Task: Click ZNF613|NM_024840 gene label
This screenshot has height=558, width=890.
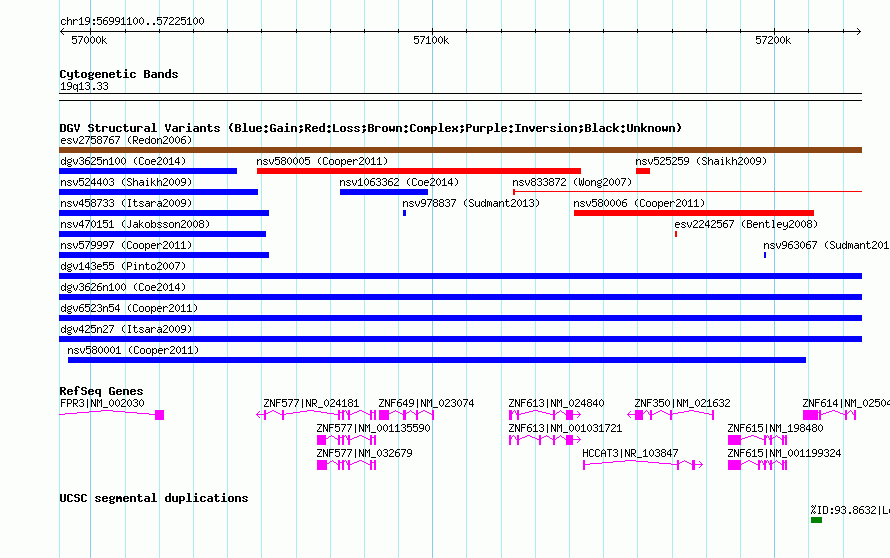Action: pyautogui.click(x=556, y=404)
